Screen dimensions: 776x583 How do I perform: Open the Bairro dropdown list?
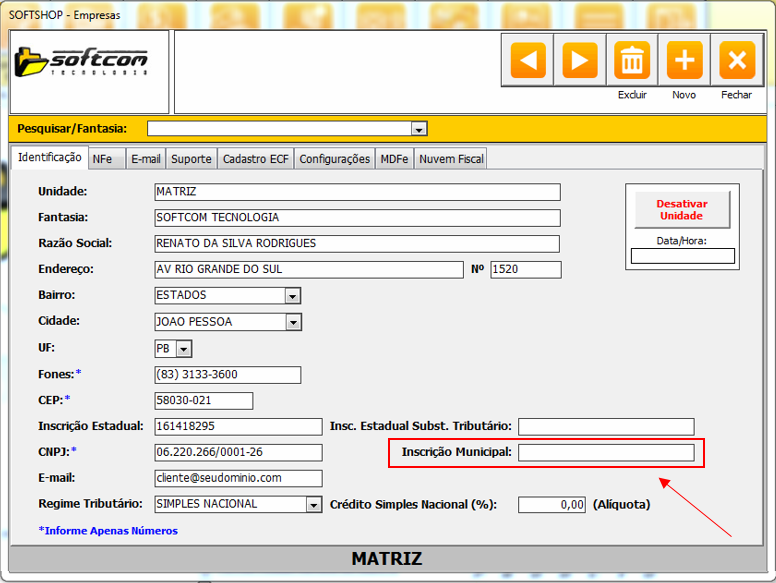pos(292,296)
